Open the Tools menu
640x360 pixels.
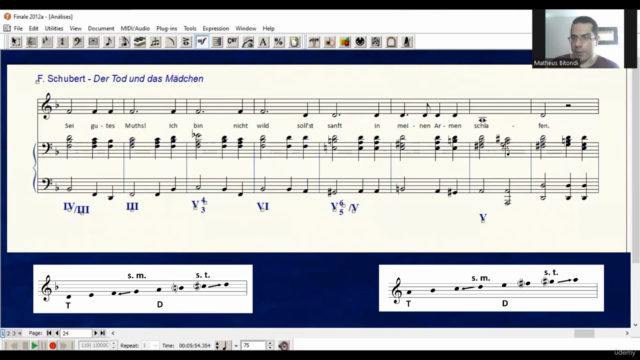click(190, 28)
